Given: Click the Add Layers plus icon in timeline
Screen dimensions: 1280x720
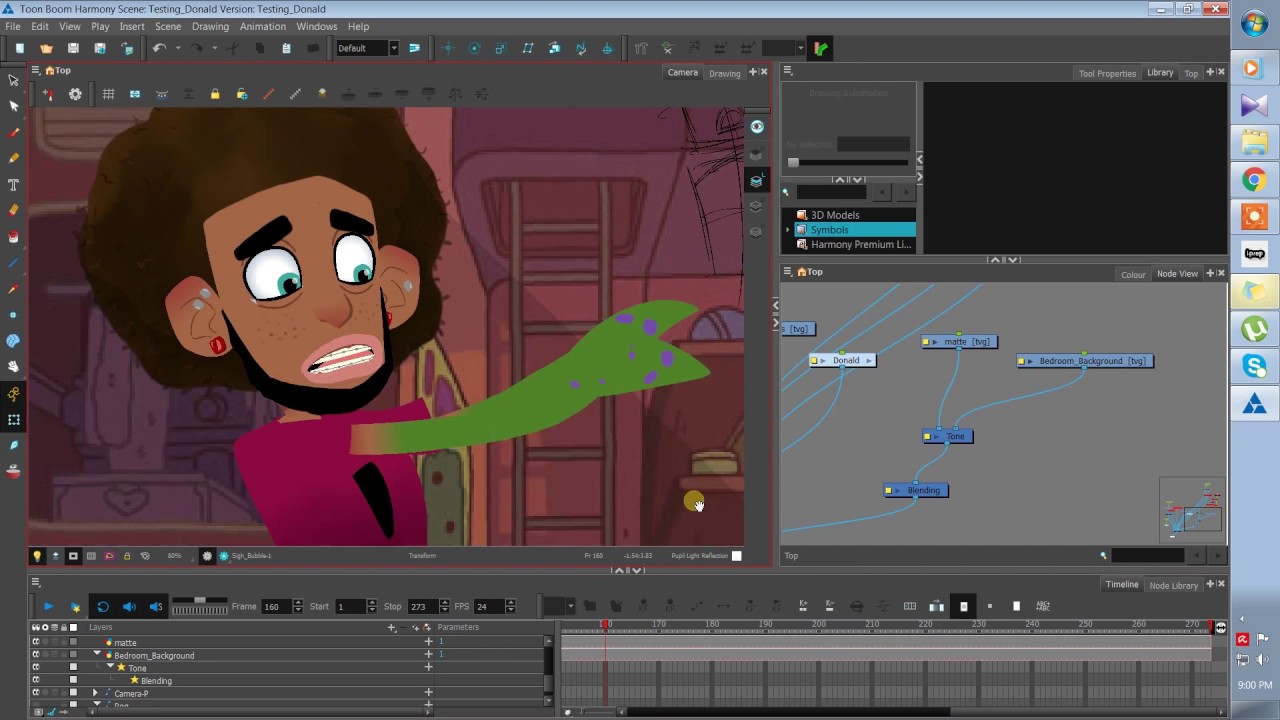Looking at the screenshot, I should click(x=392, y=628).
